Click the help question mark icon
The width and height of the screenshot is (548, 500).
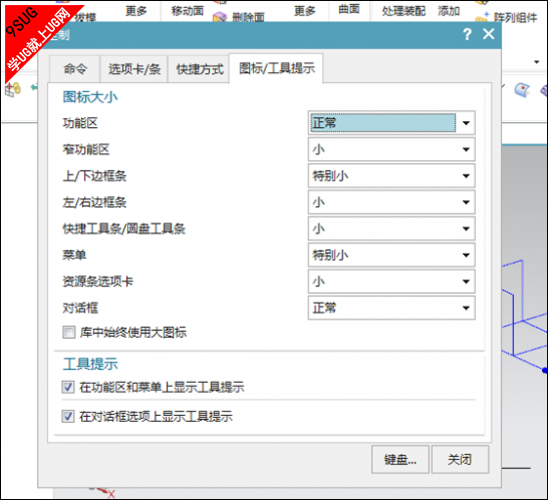pyautogui.click(x=467, y=34)
